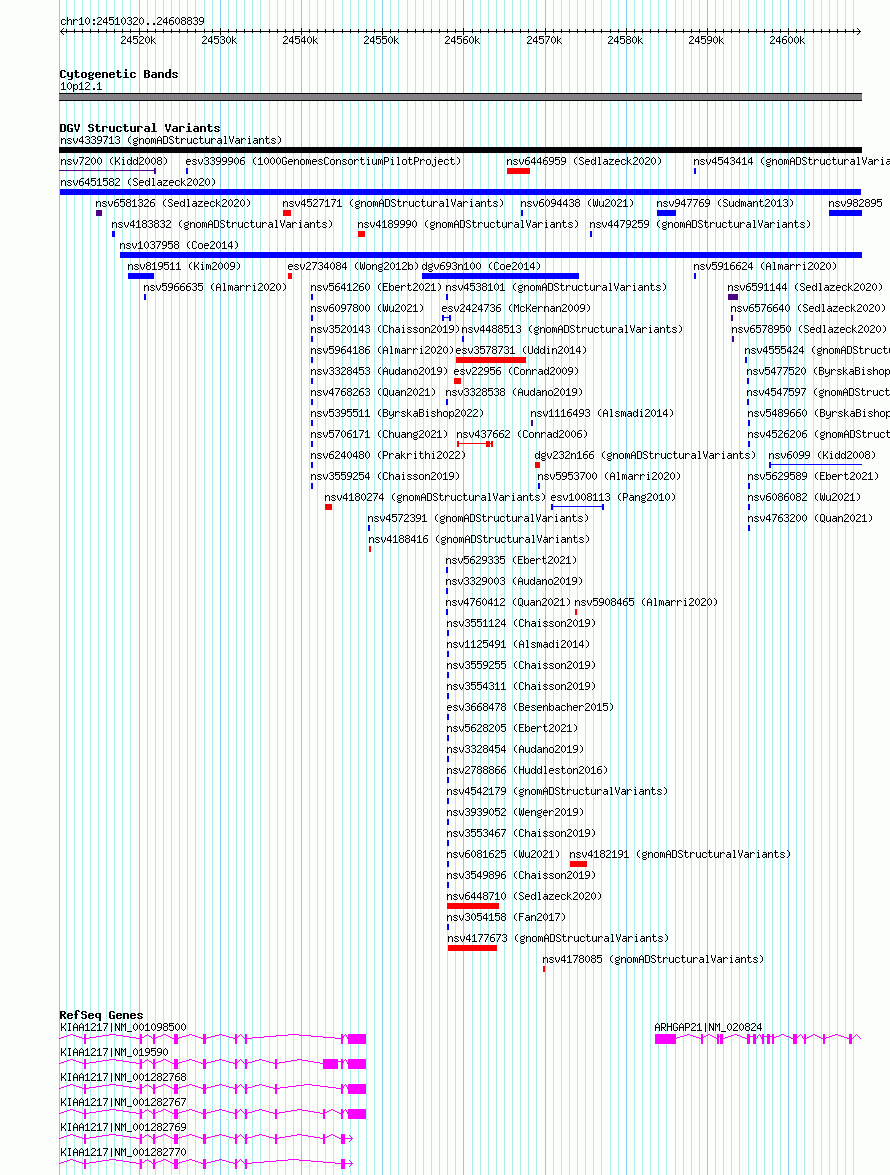
Task: Click nsv5629335 (Ebert2021) label
Action: [x=511, y=560]
